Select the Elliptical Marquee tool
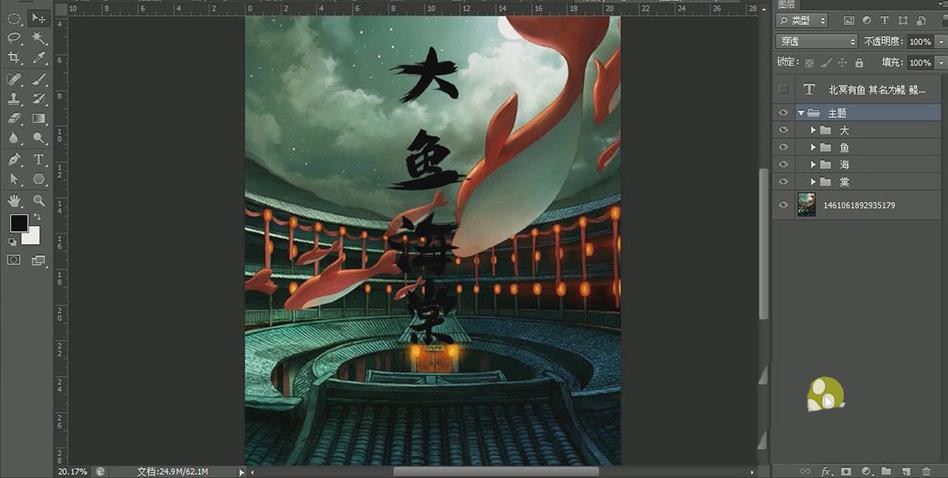This screenshot has height=478, width=948. pyautogui.click(x=14, y=18)
